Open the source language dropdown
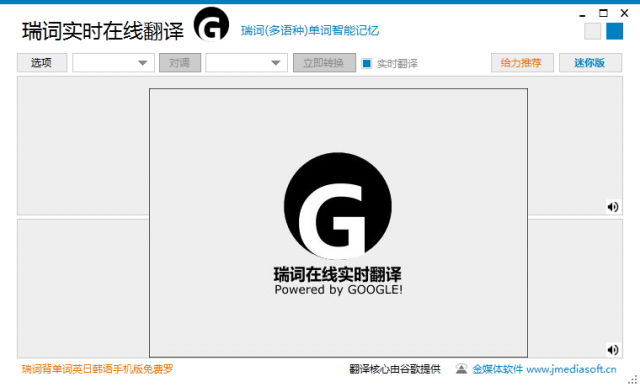Screen dimensions: 640x387 pos(113,63)
